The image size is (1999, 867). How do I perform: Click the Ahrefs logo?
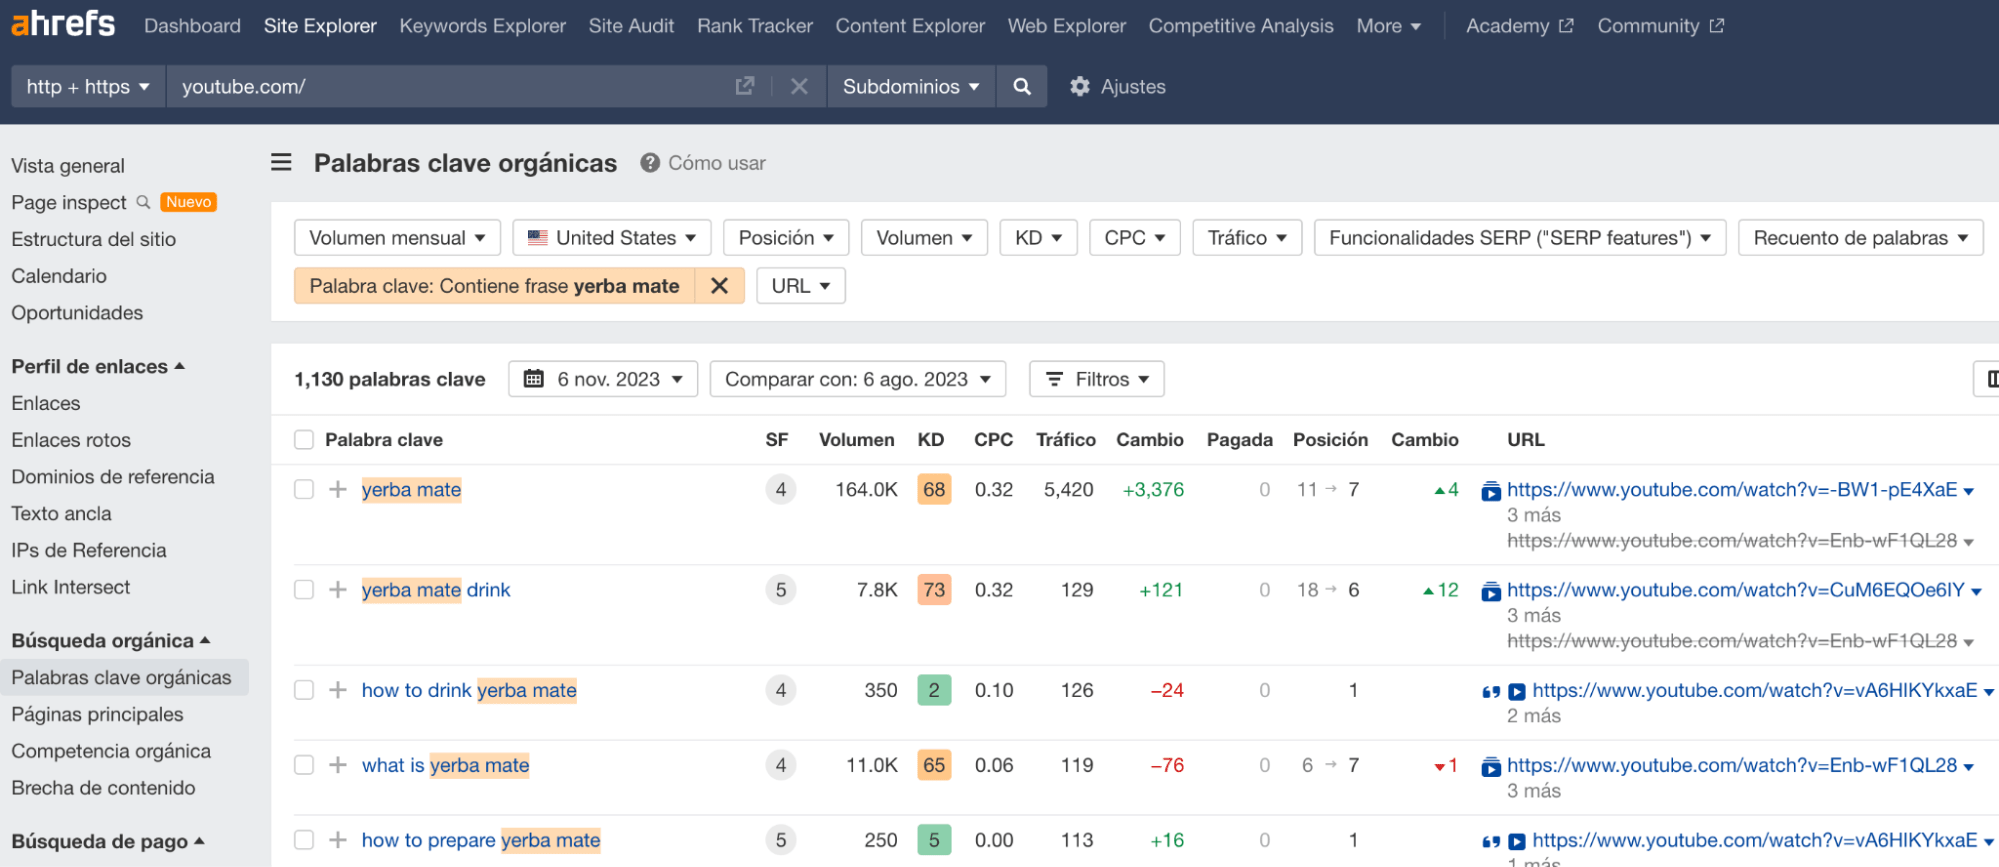63,23
